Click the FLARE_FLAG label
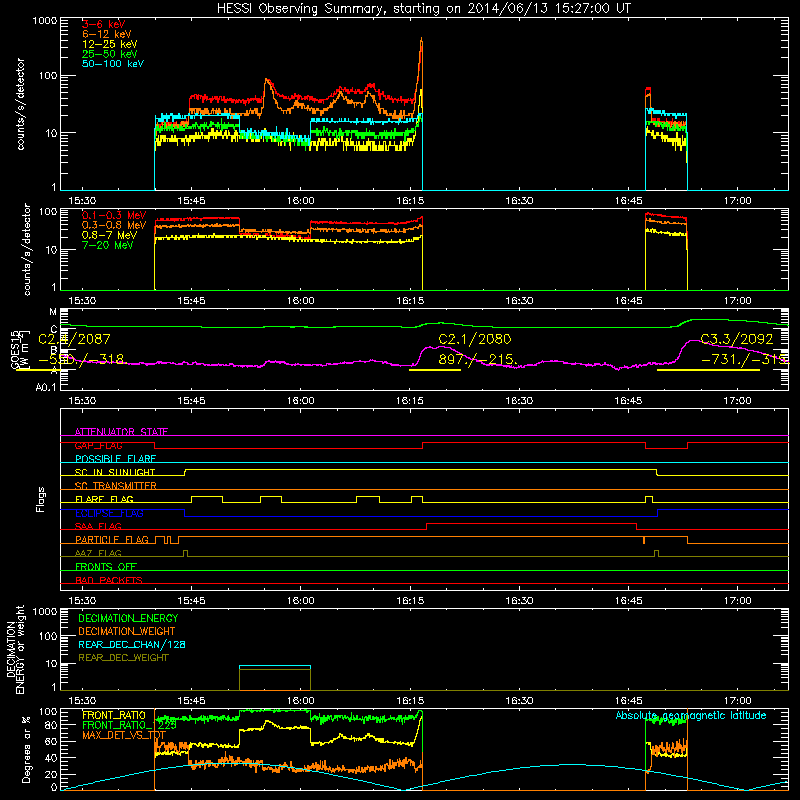The image size is (800, 800). (x=104, y=499)
